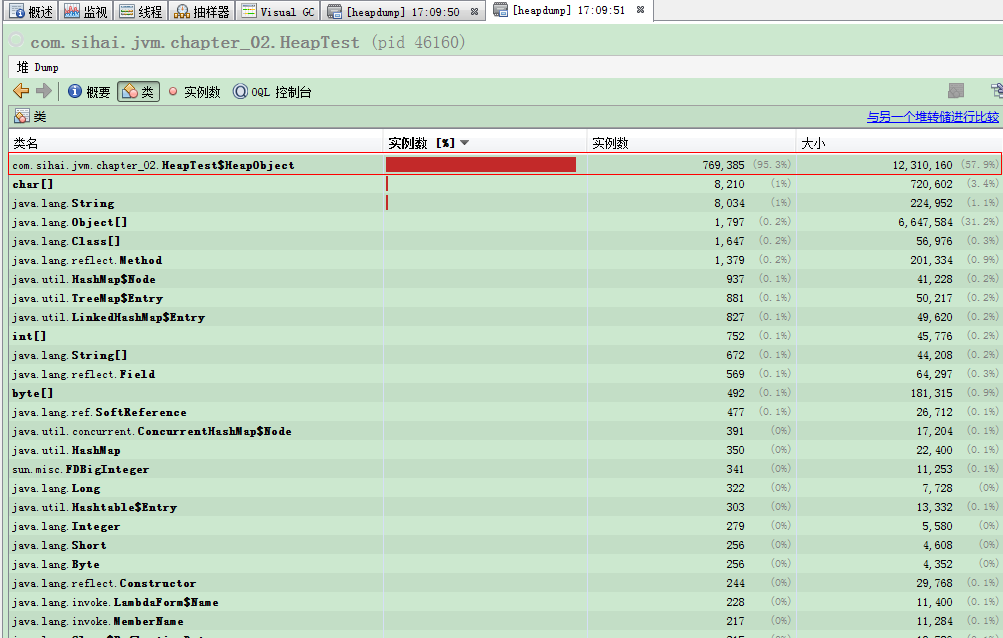Image resolution: width=1003 pixels, height=638 pixels.
Task: Select the java.lang.Long row
Action: (x=505, y=488)
